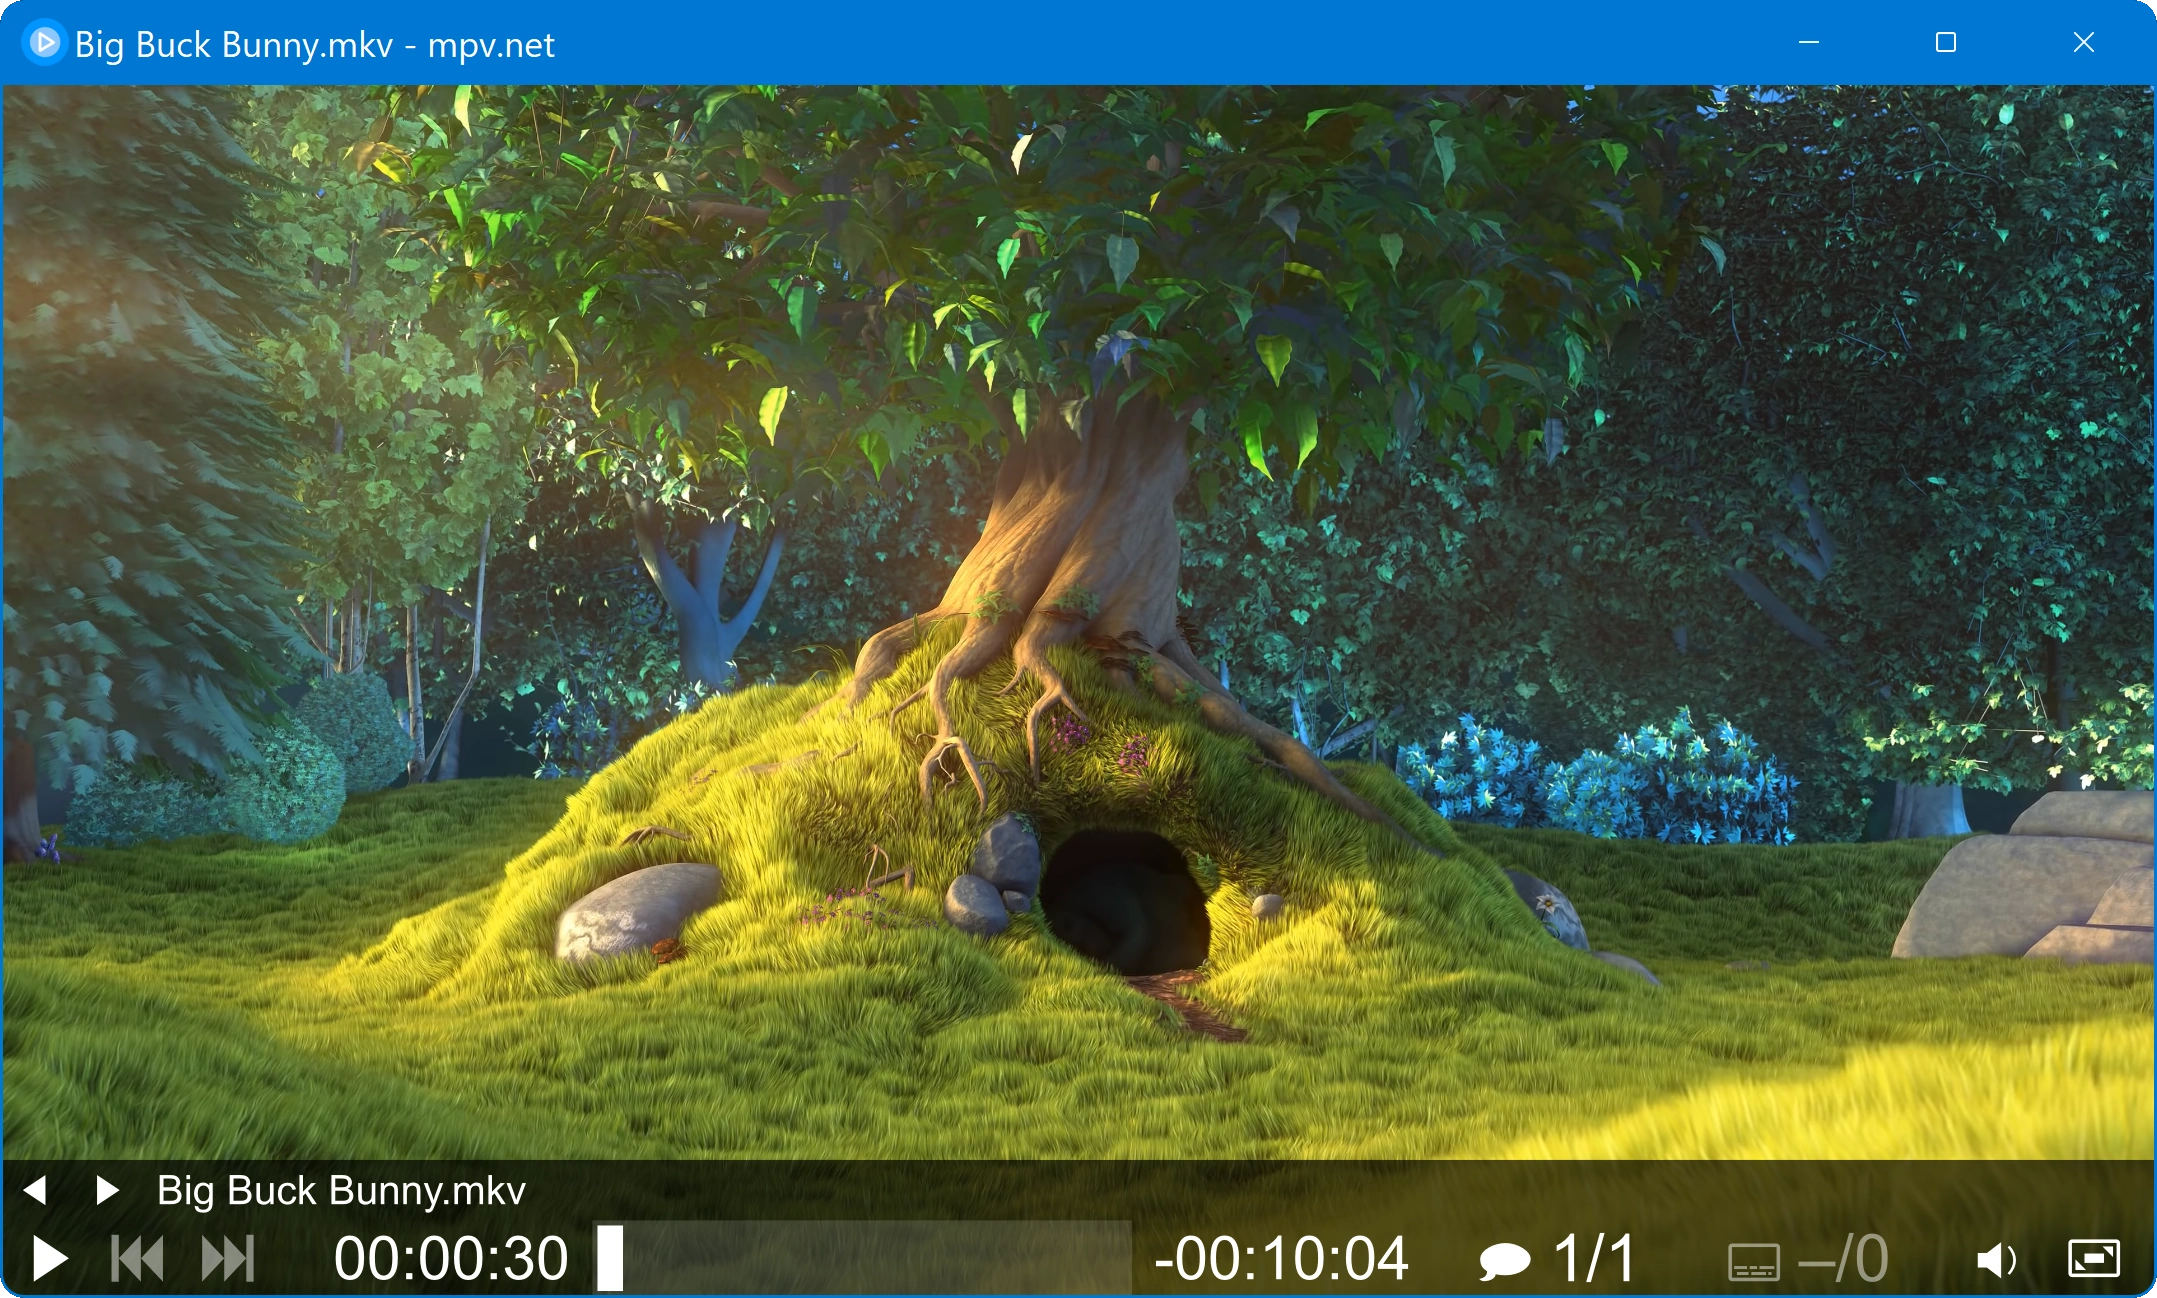Skip to next chapter
The width and height of the screenshot is (2157, 1298).
[x=228, y=1258]
